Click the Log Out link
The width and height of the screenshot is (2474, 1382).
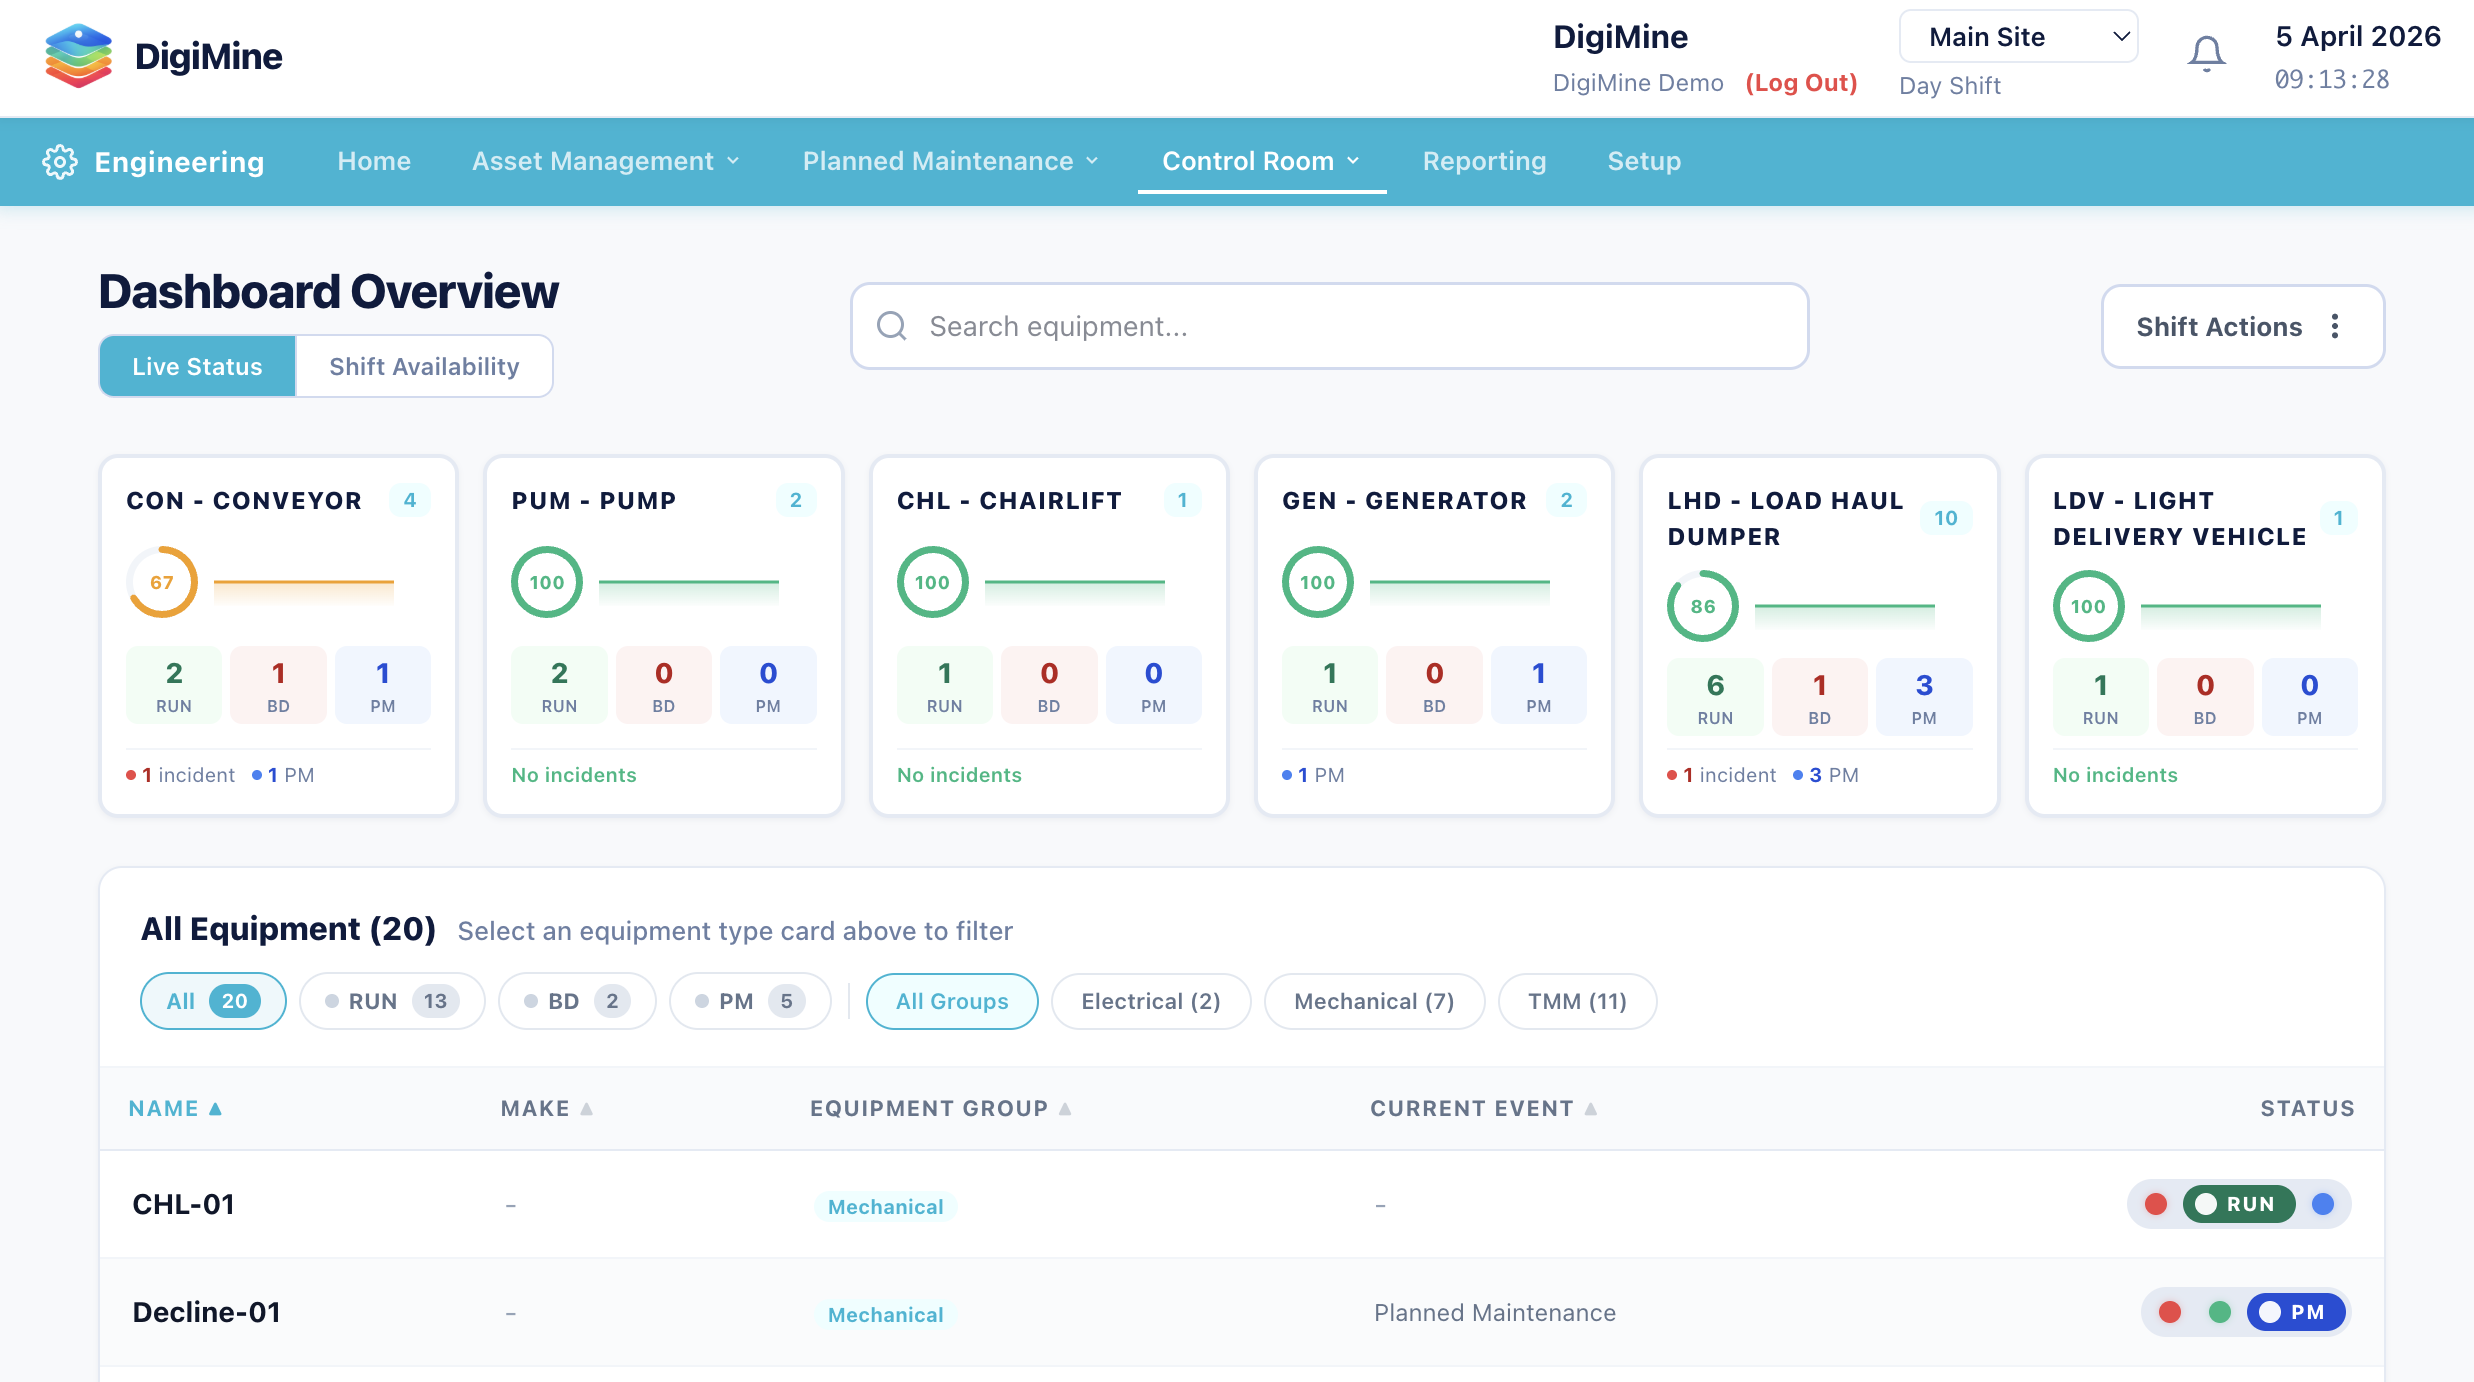[x=1801, y=83]
